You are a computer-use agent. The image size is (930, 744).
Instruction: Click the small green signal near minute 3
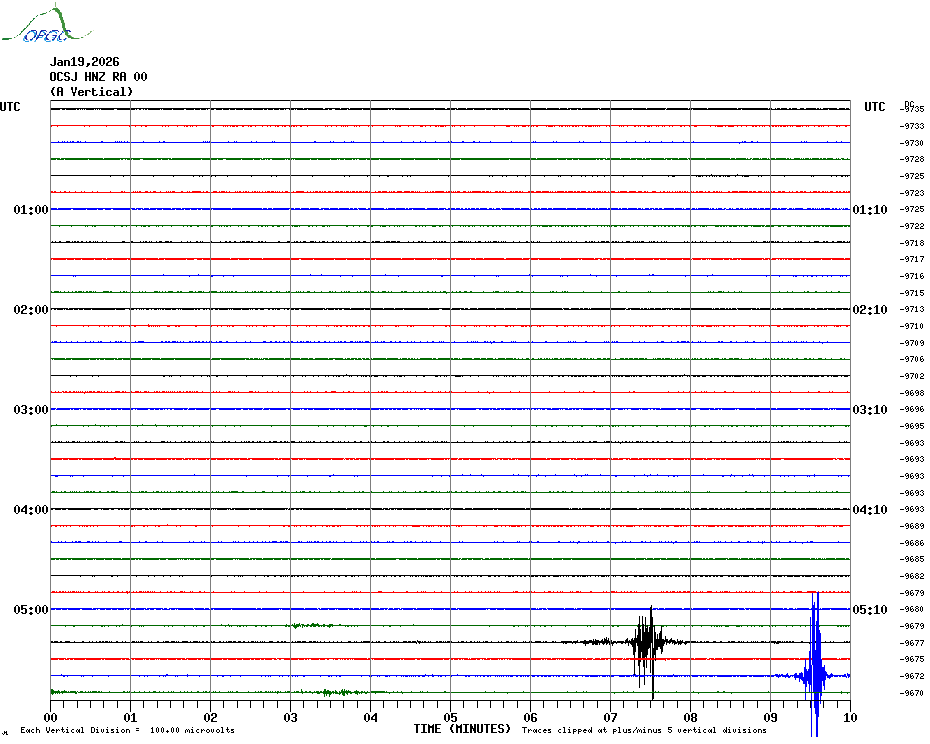click(x=312, y=626)
